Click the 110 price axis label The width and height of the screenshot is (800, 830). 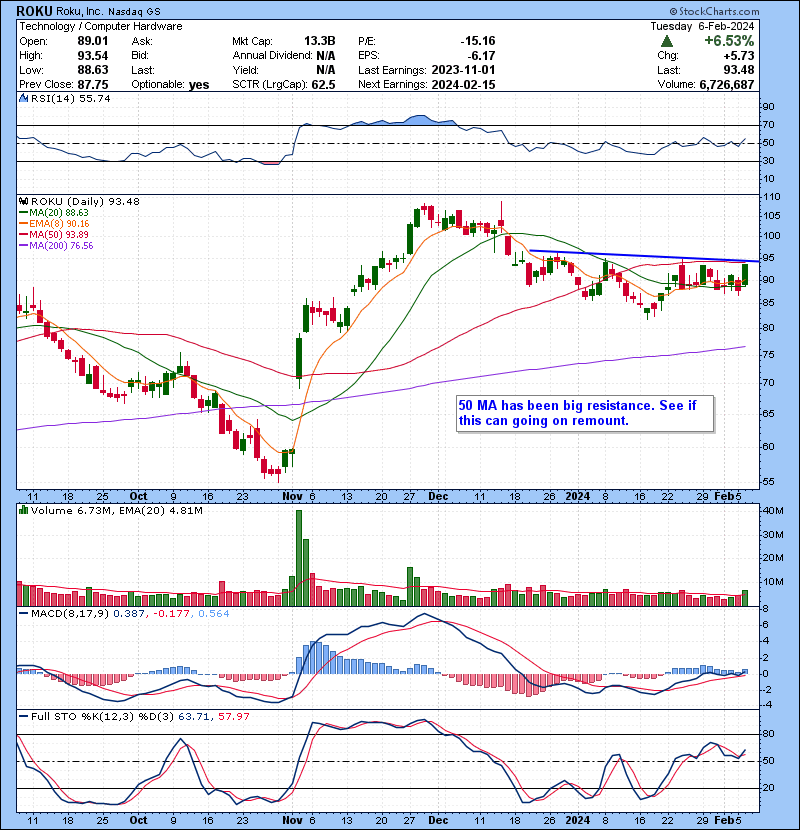(771, 197)
